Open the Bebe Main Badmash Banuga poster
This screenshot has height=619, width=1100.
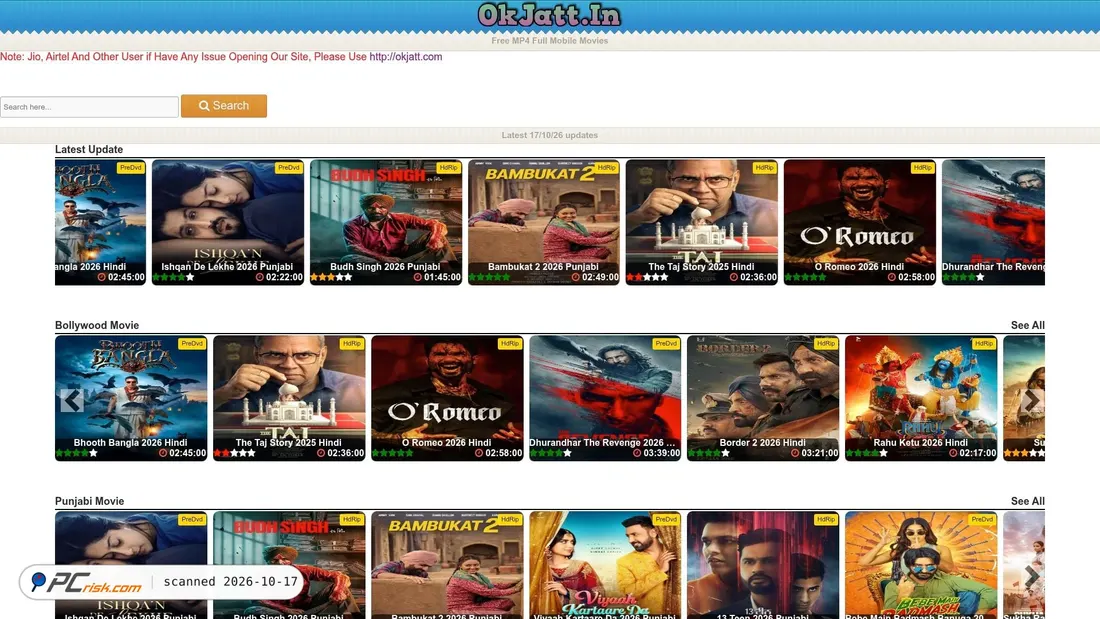920,565
